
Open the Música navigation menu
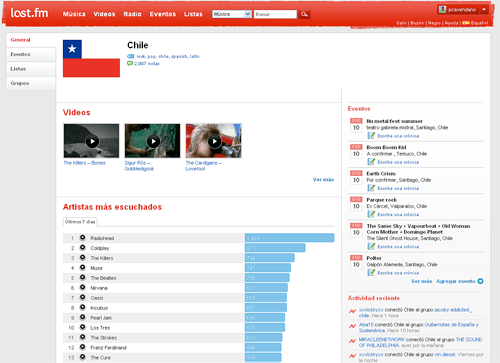[x=74, y=14]
